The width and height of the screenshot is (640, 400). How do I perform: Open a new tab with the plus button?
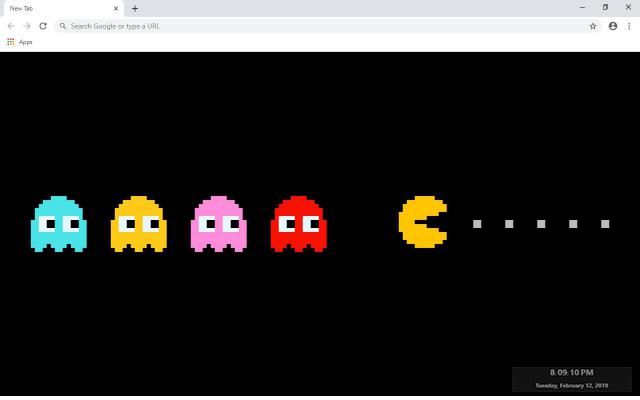pyautogui.click(x=135, y=8)
